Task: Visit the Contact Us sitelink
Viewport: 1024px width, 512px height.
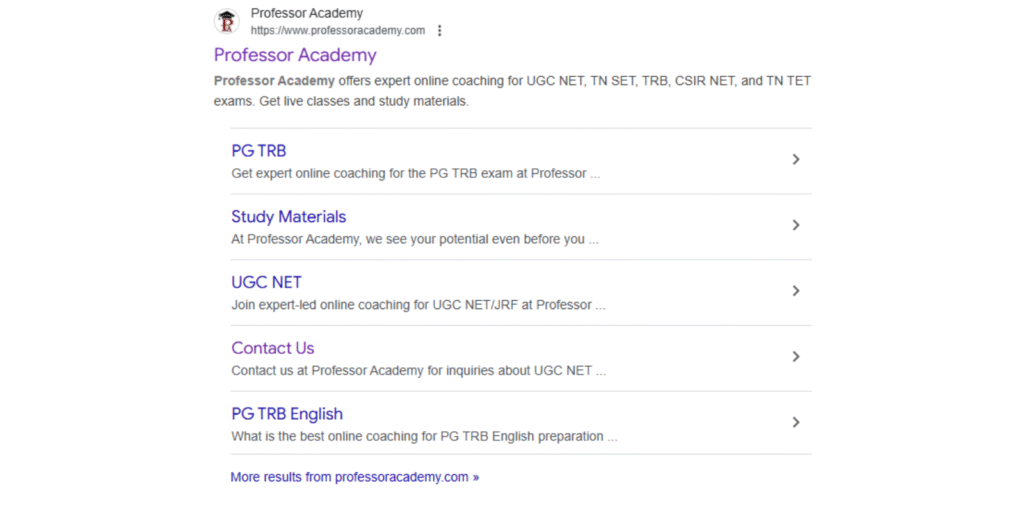Action: (272, 348)
